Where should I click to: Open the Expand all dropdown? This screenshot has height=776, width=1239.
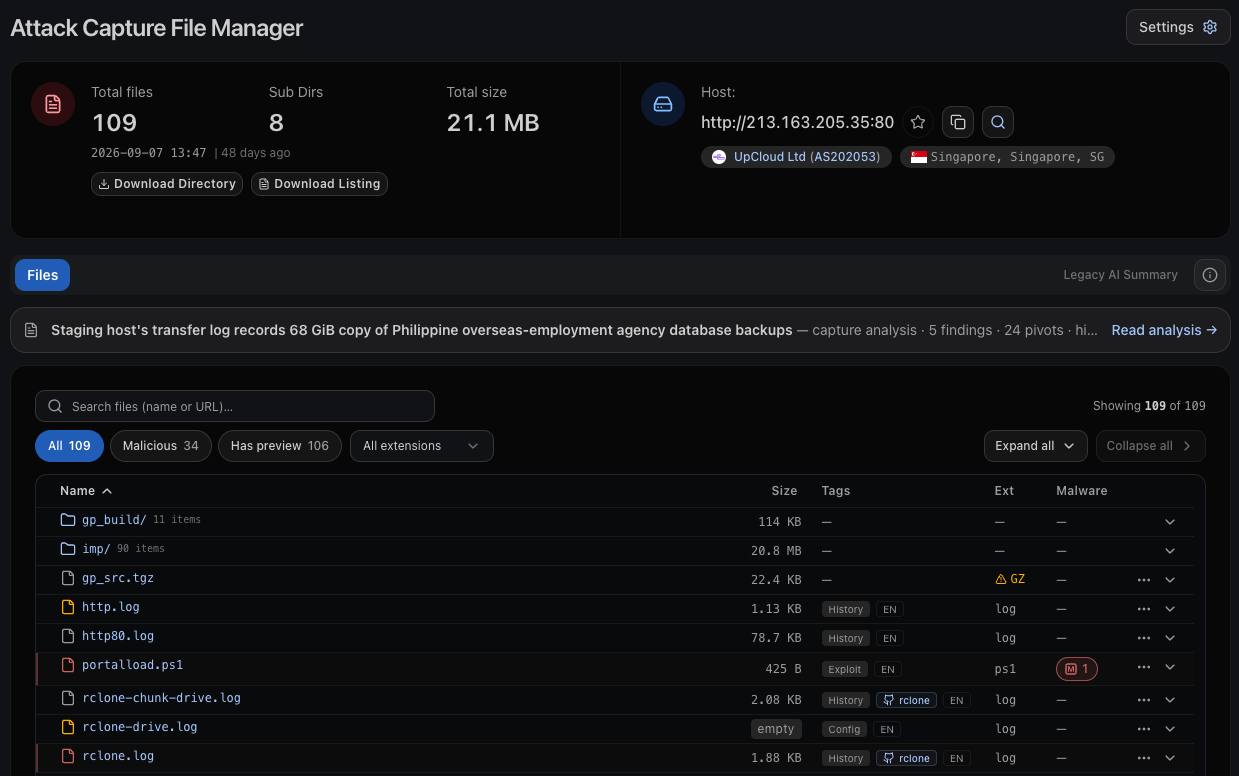1036,446
